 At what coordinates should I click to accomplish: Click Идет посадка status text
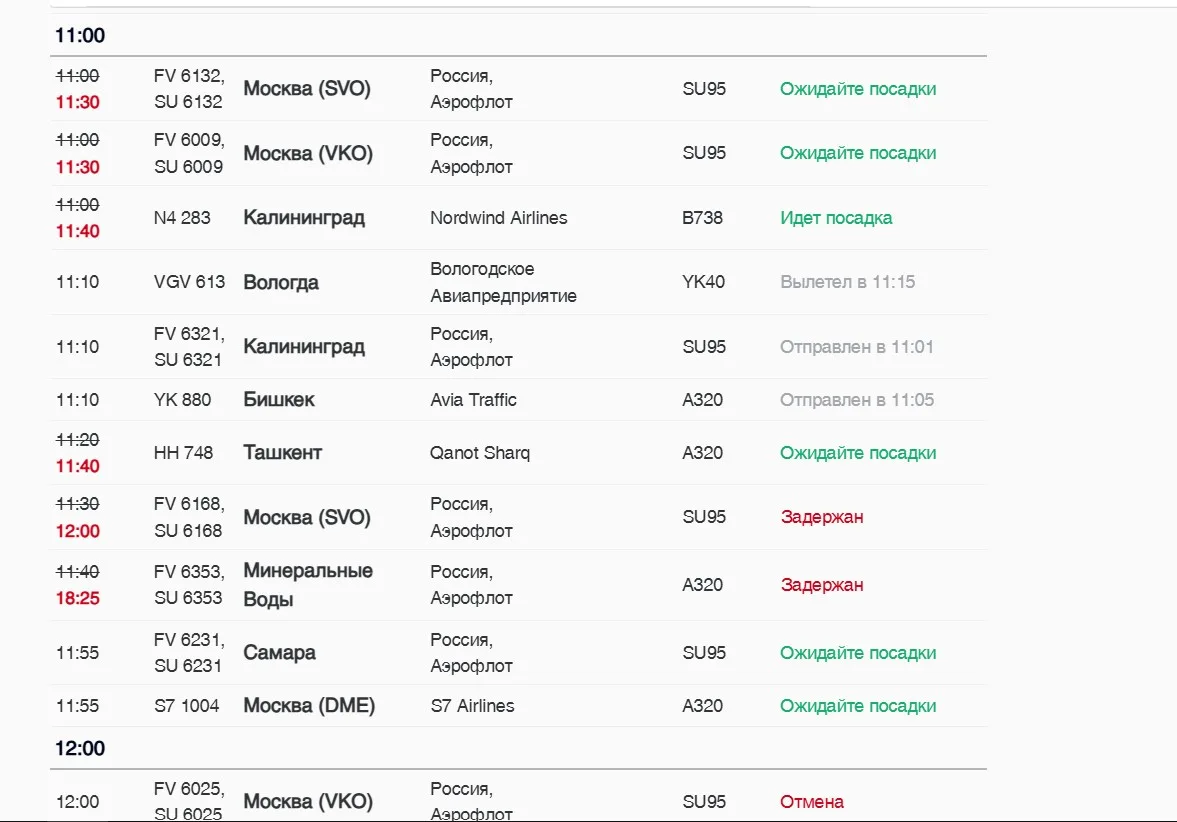point(836,218)
